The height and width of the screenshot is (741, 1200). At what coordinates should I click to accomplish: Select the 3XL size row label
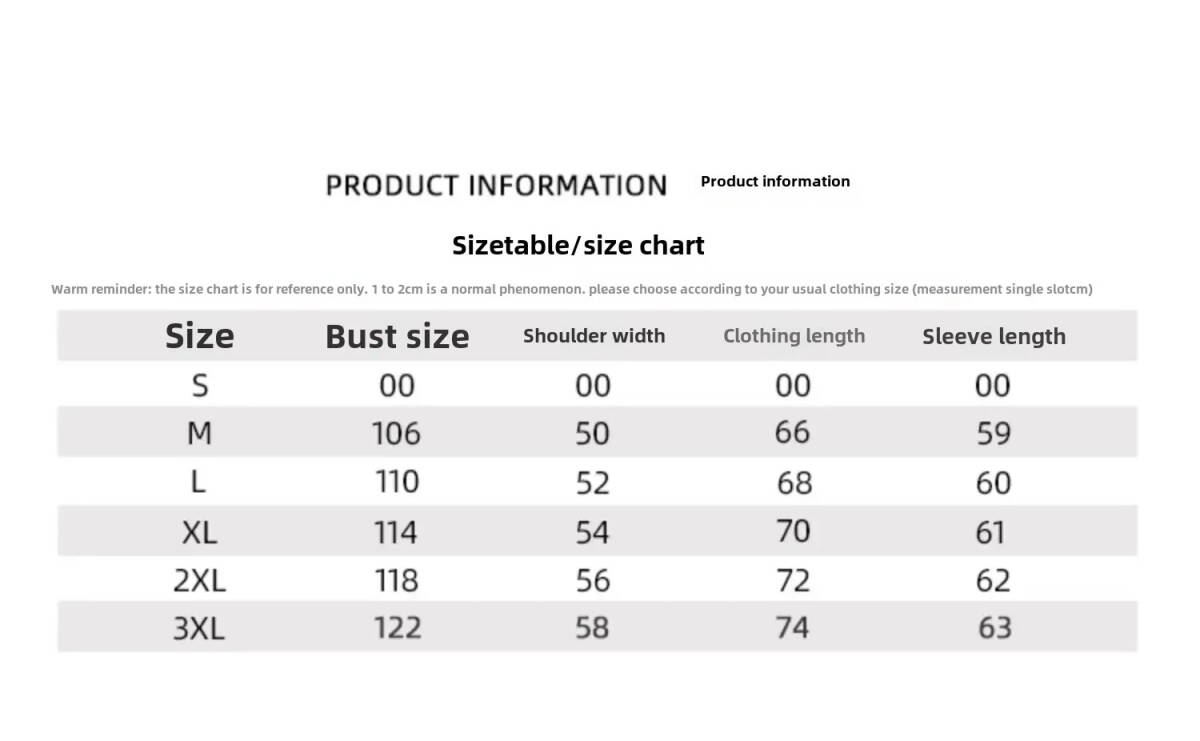199,628
